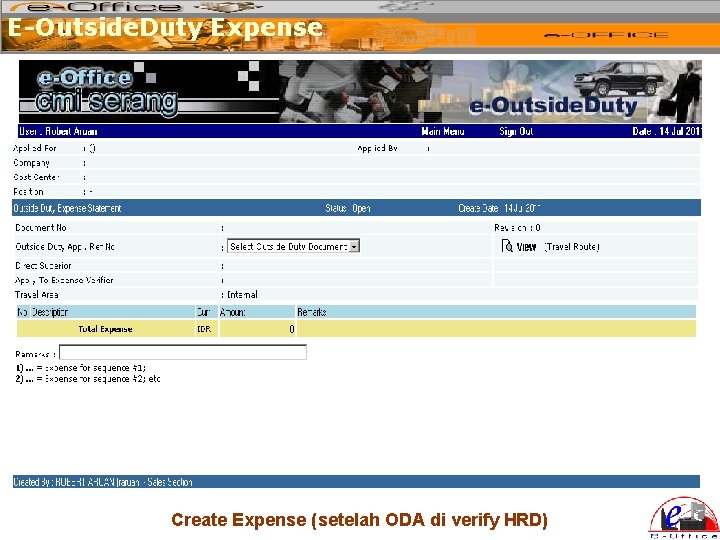
Task: Click the 'Cost Center' label
Action: coord(36,177)
